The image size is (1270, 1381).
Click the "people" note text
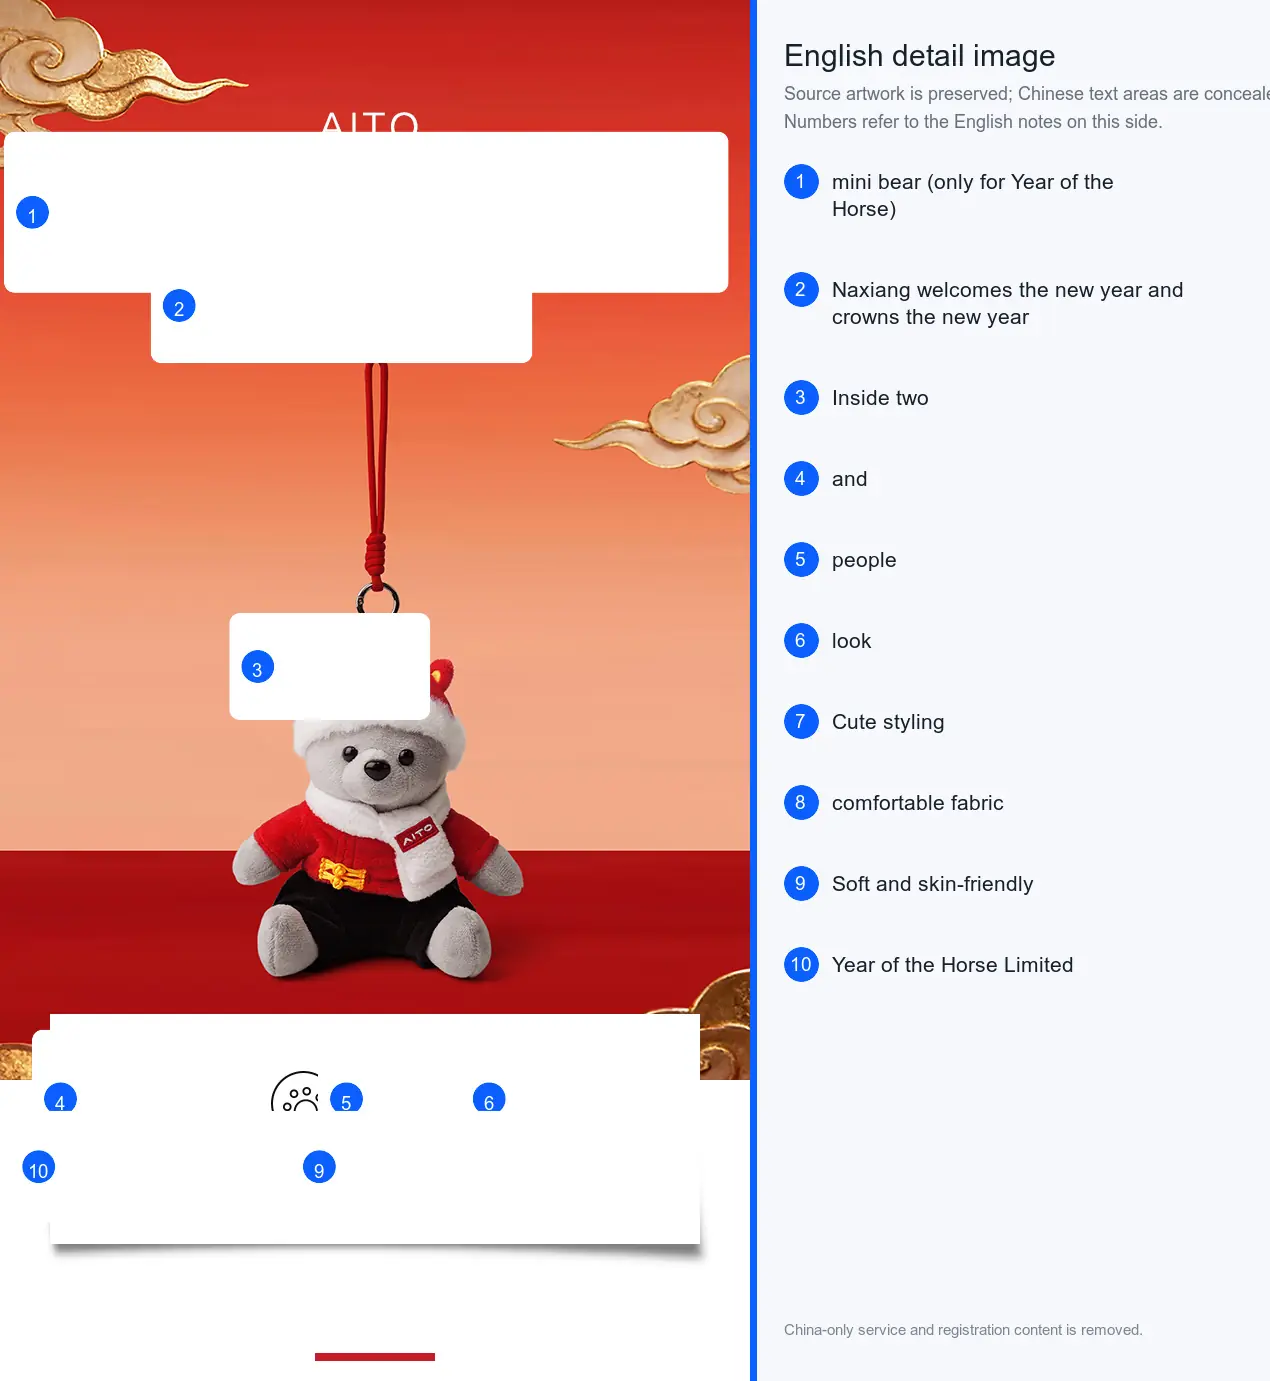click(x=864, y=560)
